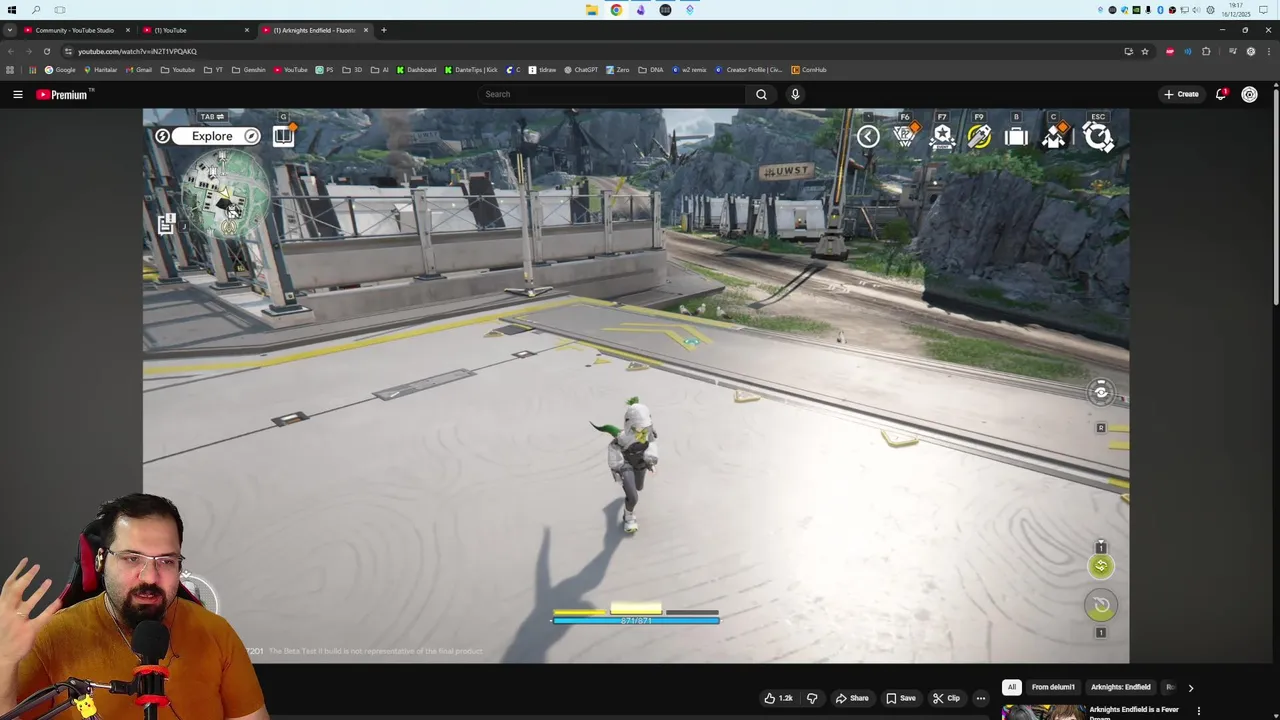Click the yellow in-game skill button
1280x720 pixels.
click(1101, 566)
